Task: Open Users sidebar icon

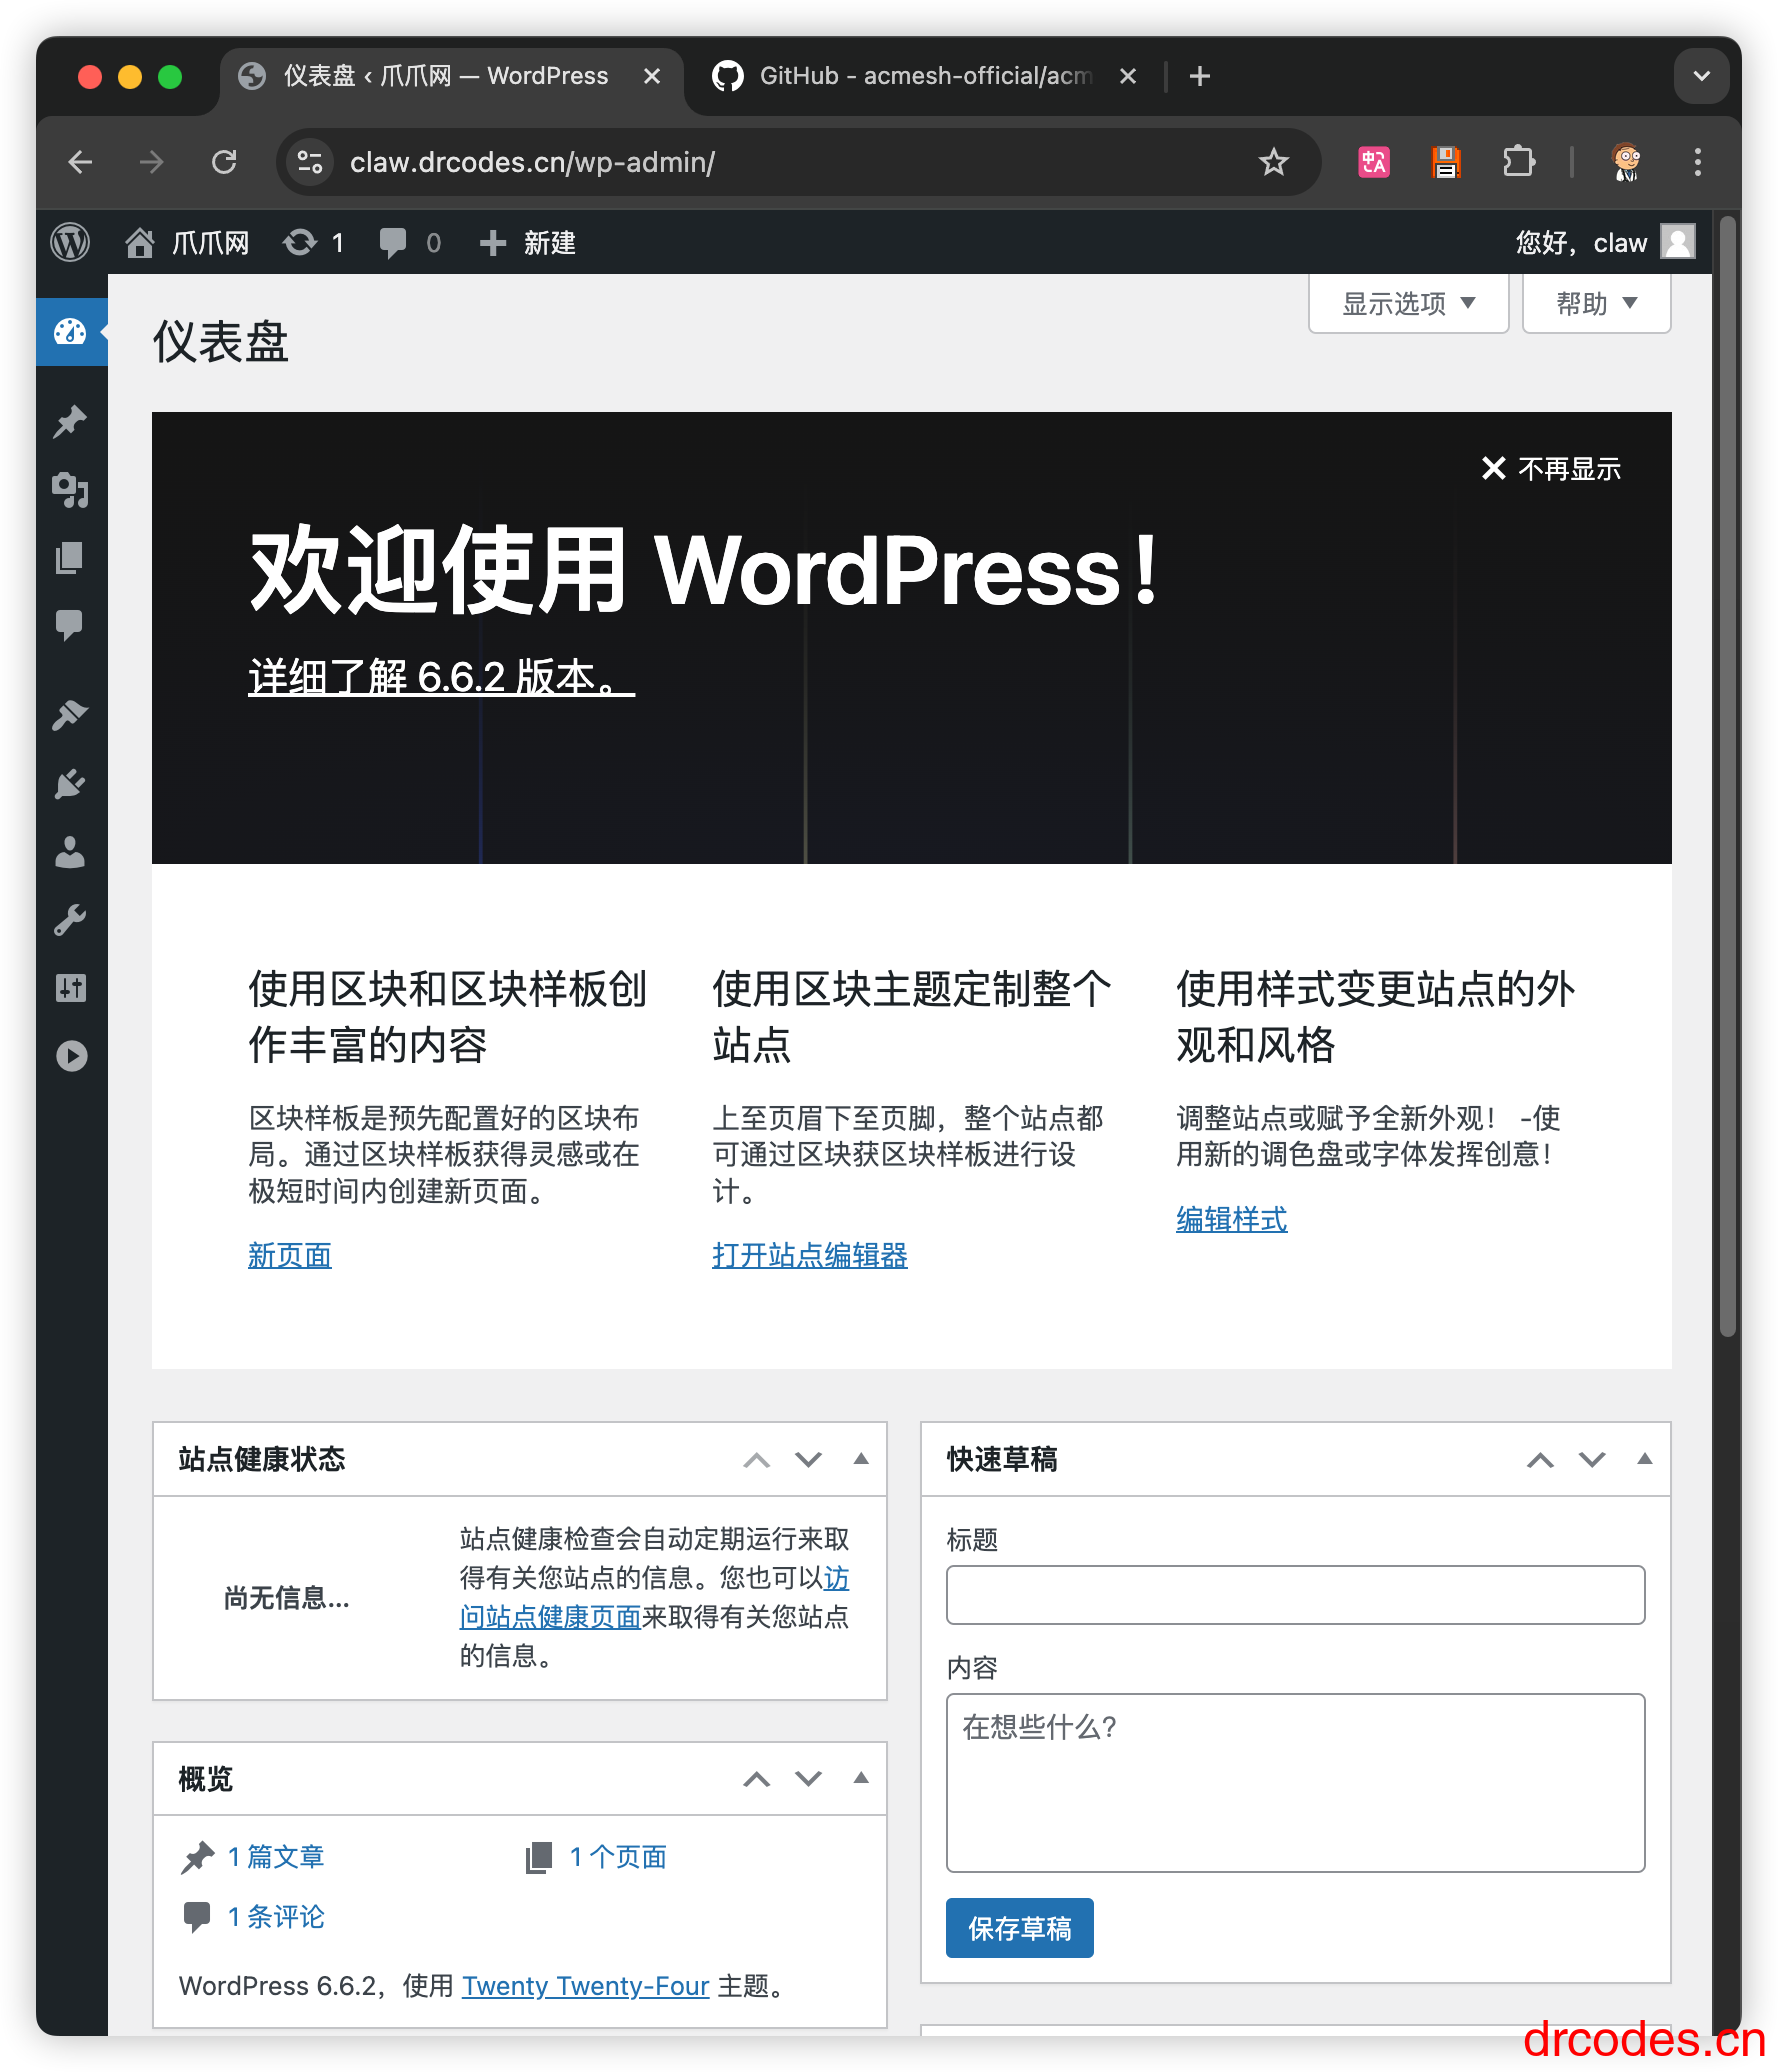Action: point(71,852)
